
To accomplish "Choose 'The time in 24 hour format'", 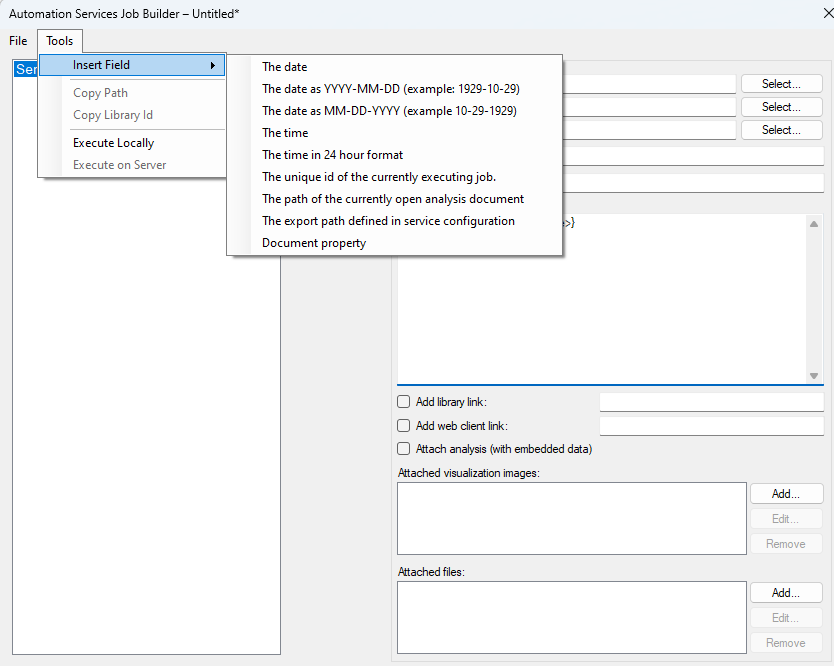I will point(332,155).
